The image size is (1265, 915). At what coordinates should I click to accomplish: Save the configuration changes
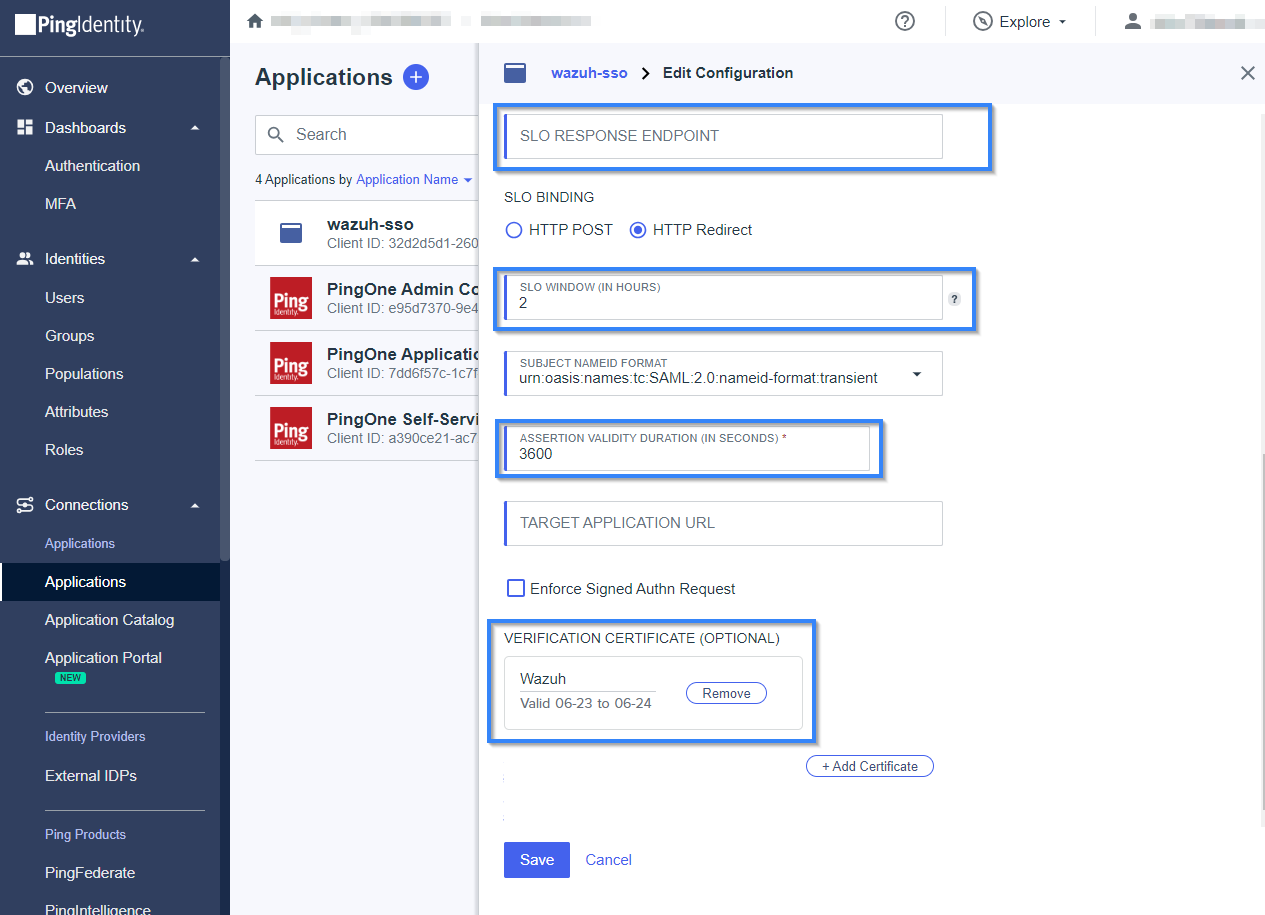pyautogui.click(x=537, y=860)
